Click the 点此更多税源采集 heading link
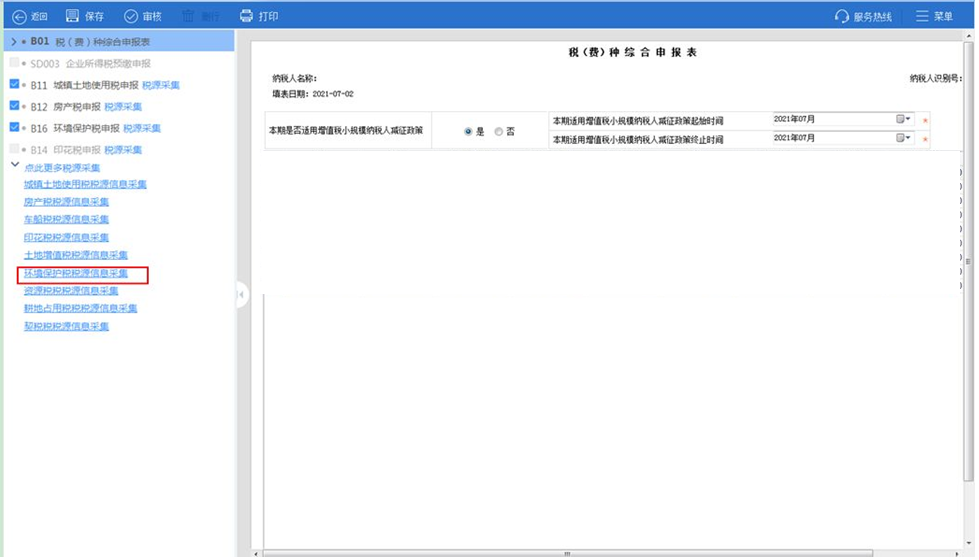Viewport: 979px width, 560px height. (x=62, y=168)
